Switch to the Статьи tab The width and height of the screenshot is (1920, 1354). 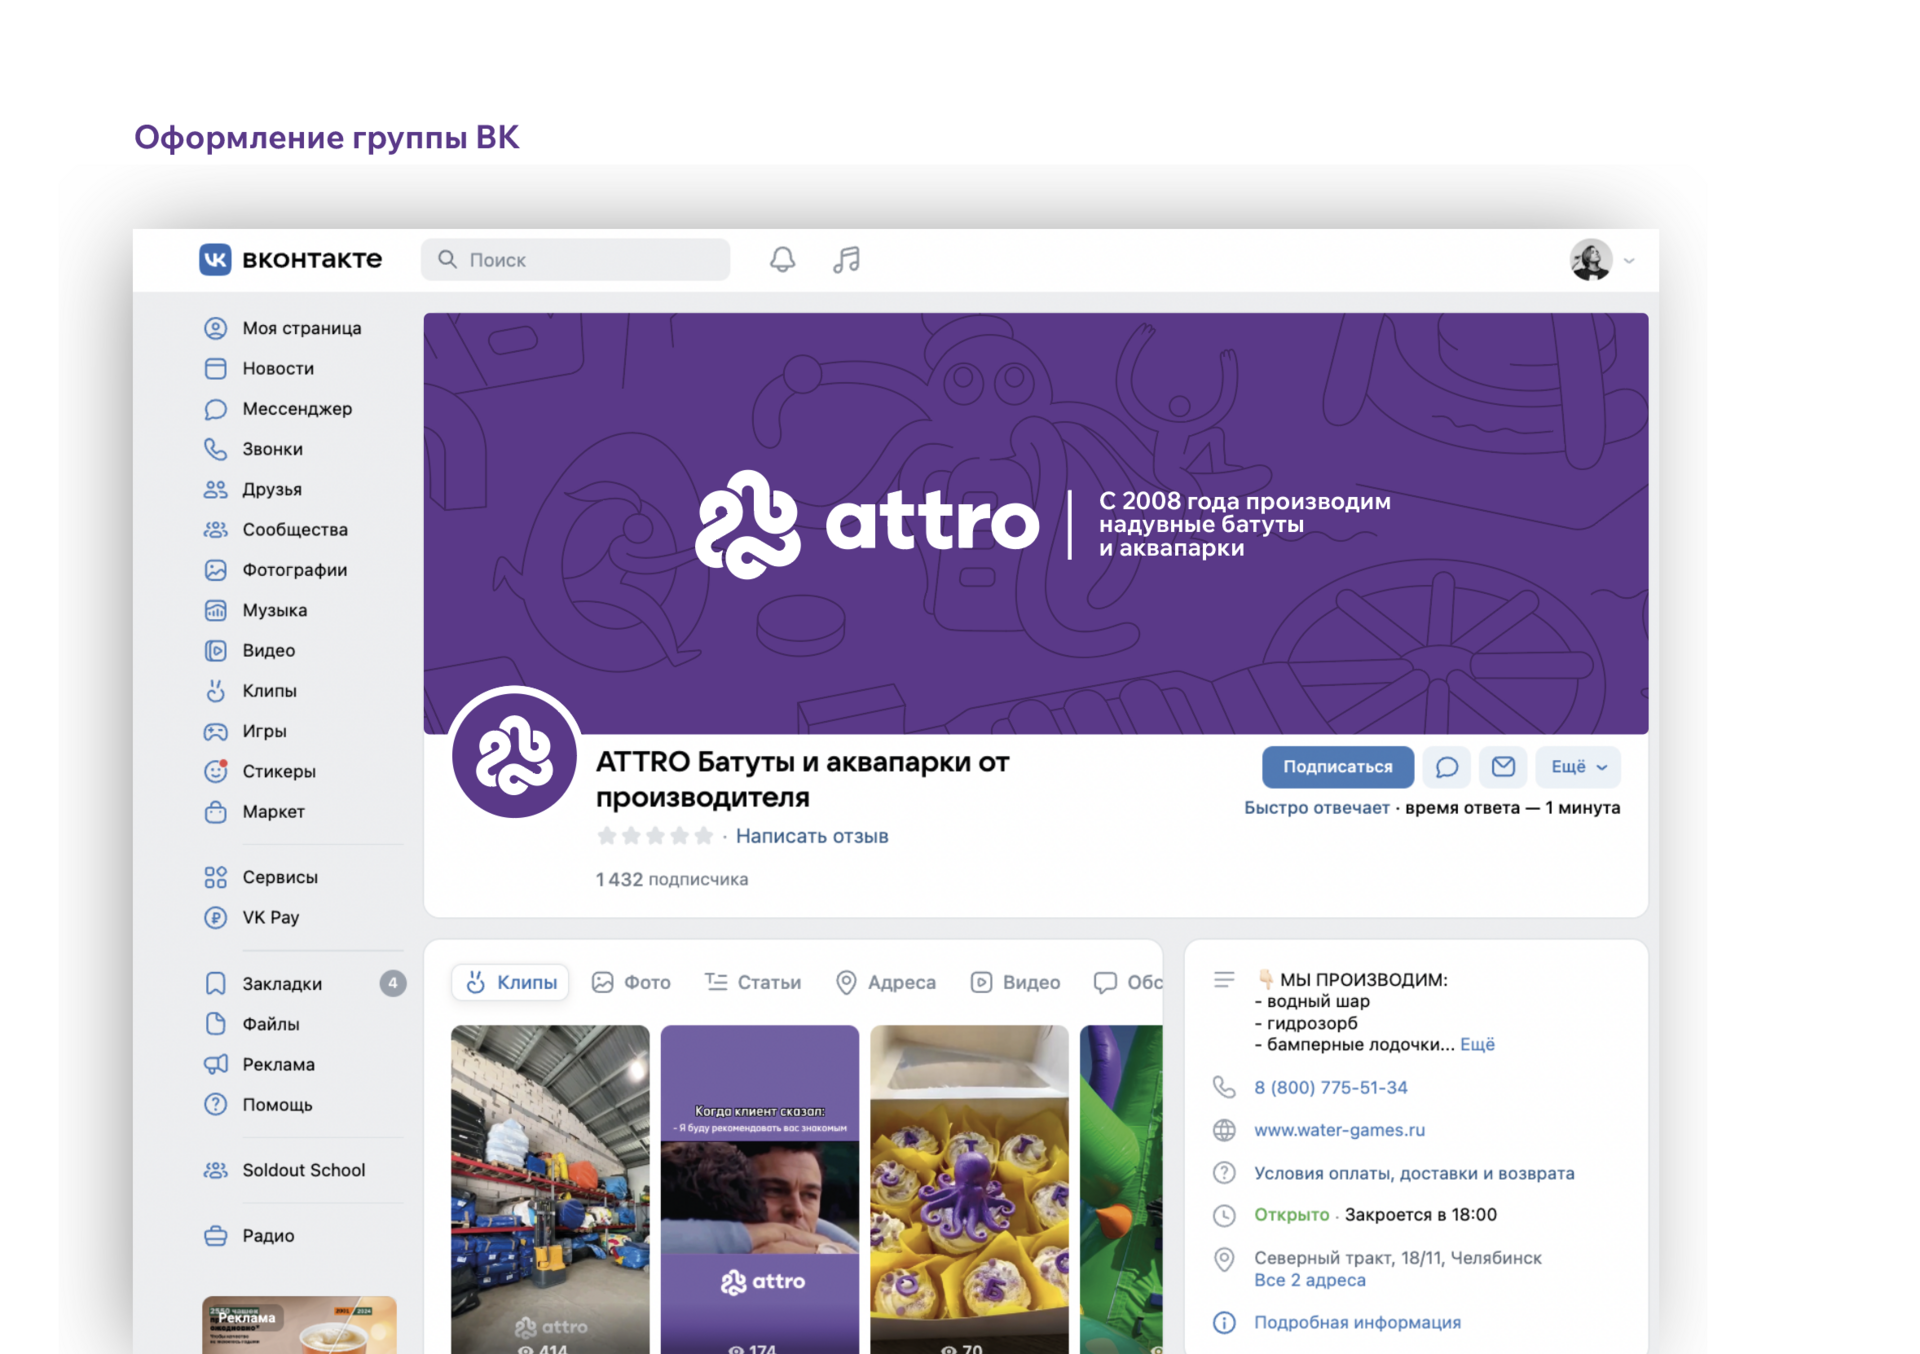point(753,982)
